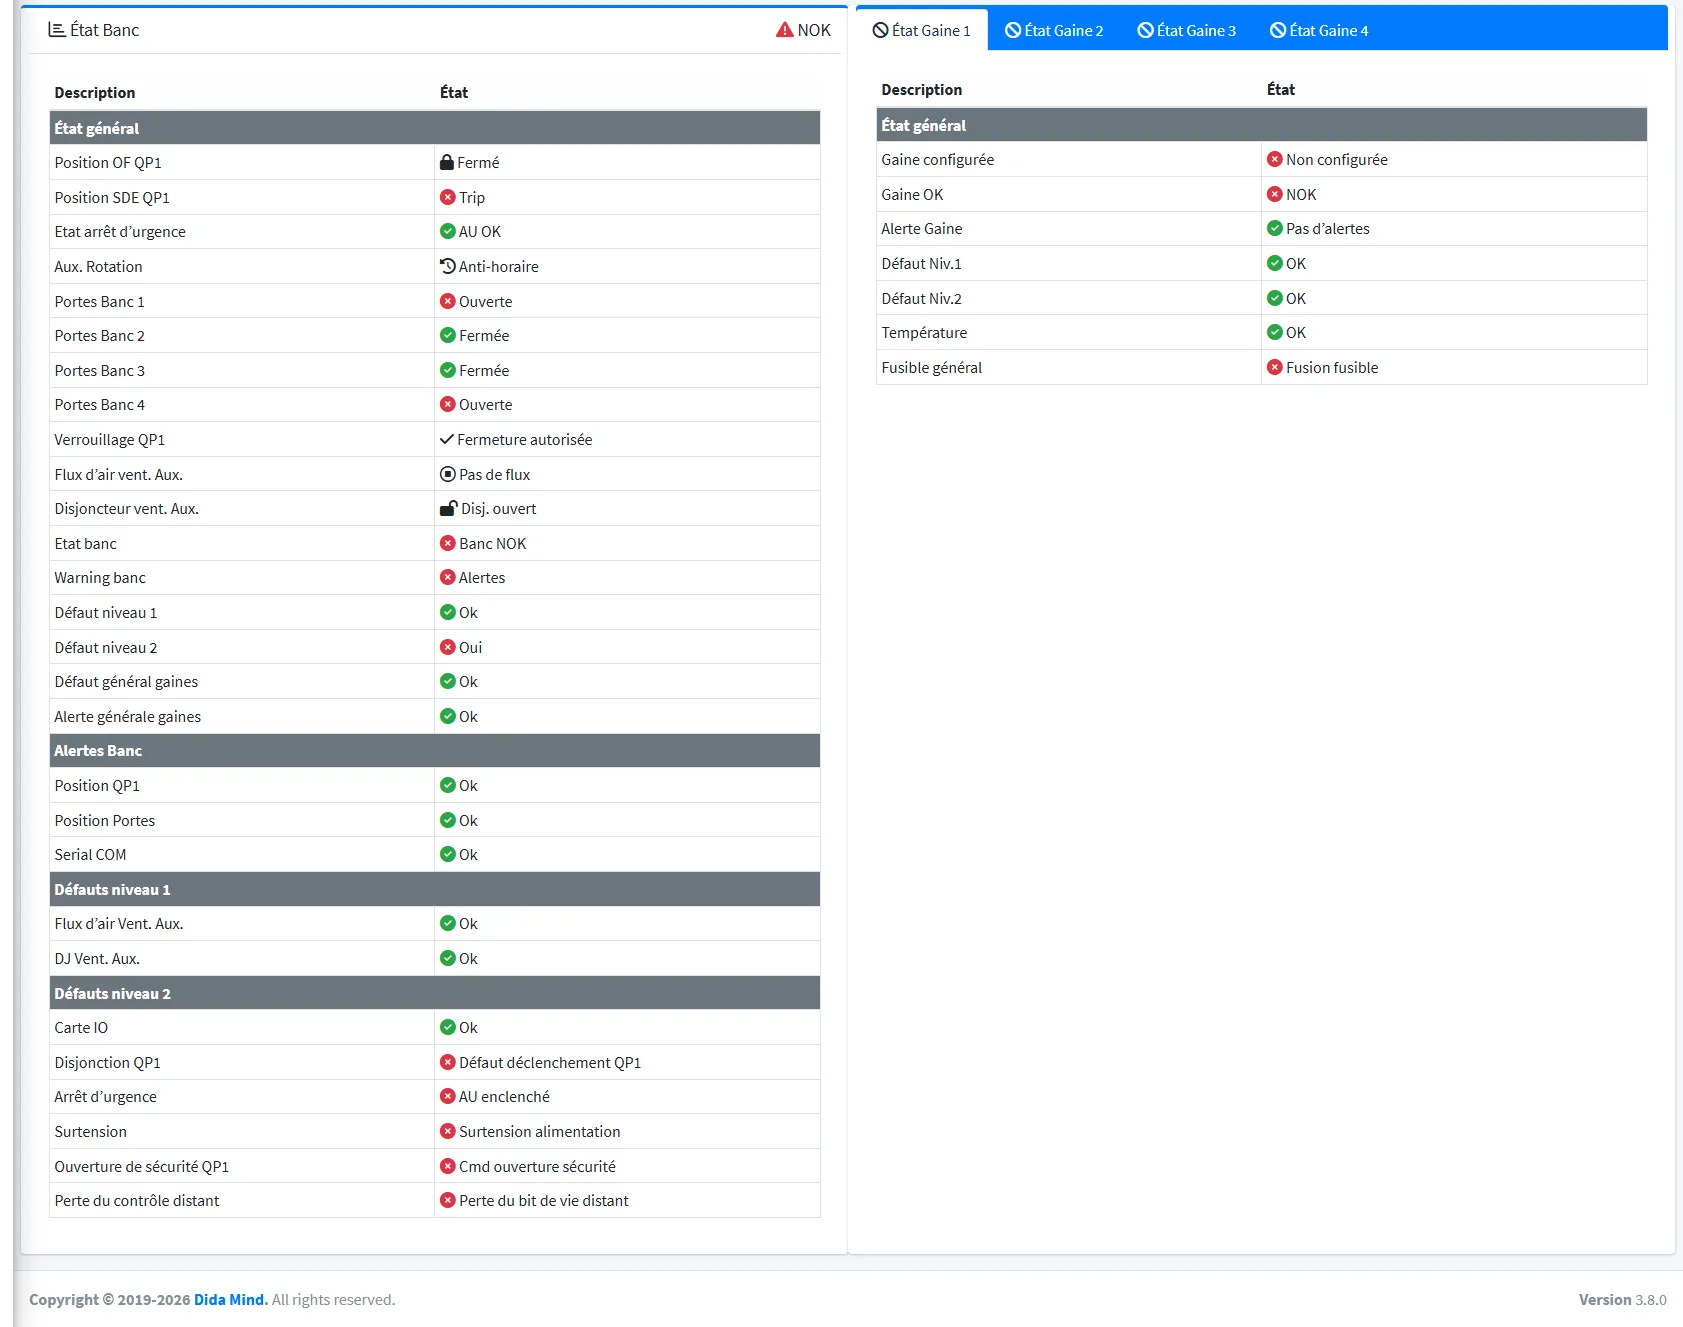Click the green icon in the Portes Banc 2 row
This screenshot has width=1683, height=1327.
coord(448,335)
